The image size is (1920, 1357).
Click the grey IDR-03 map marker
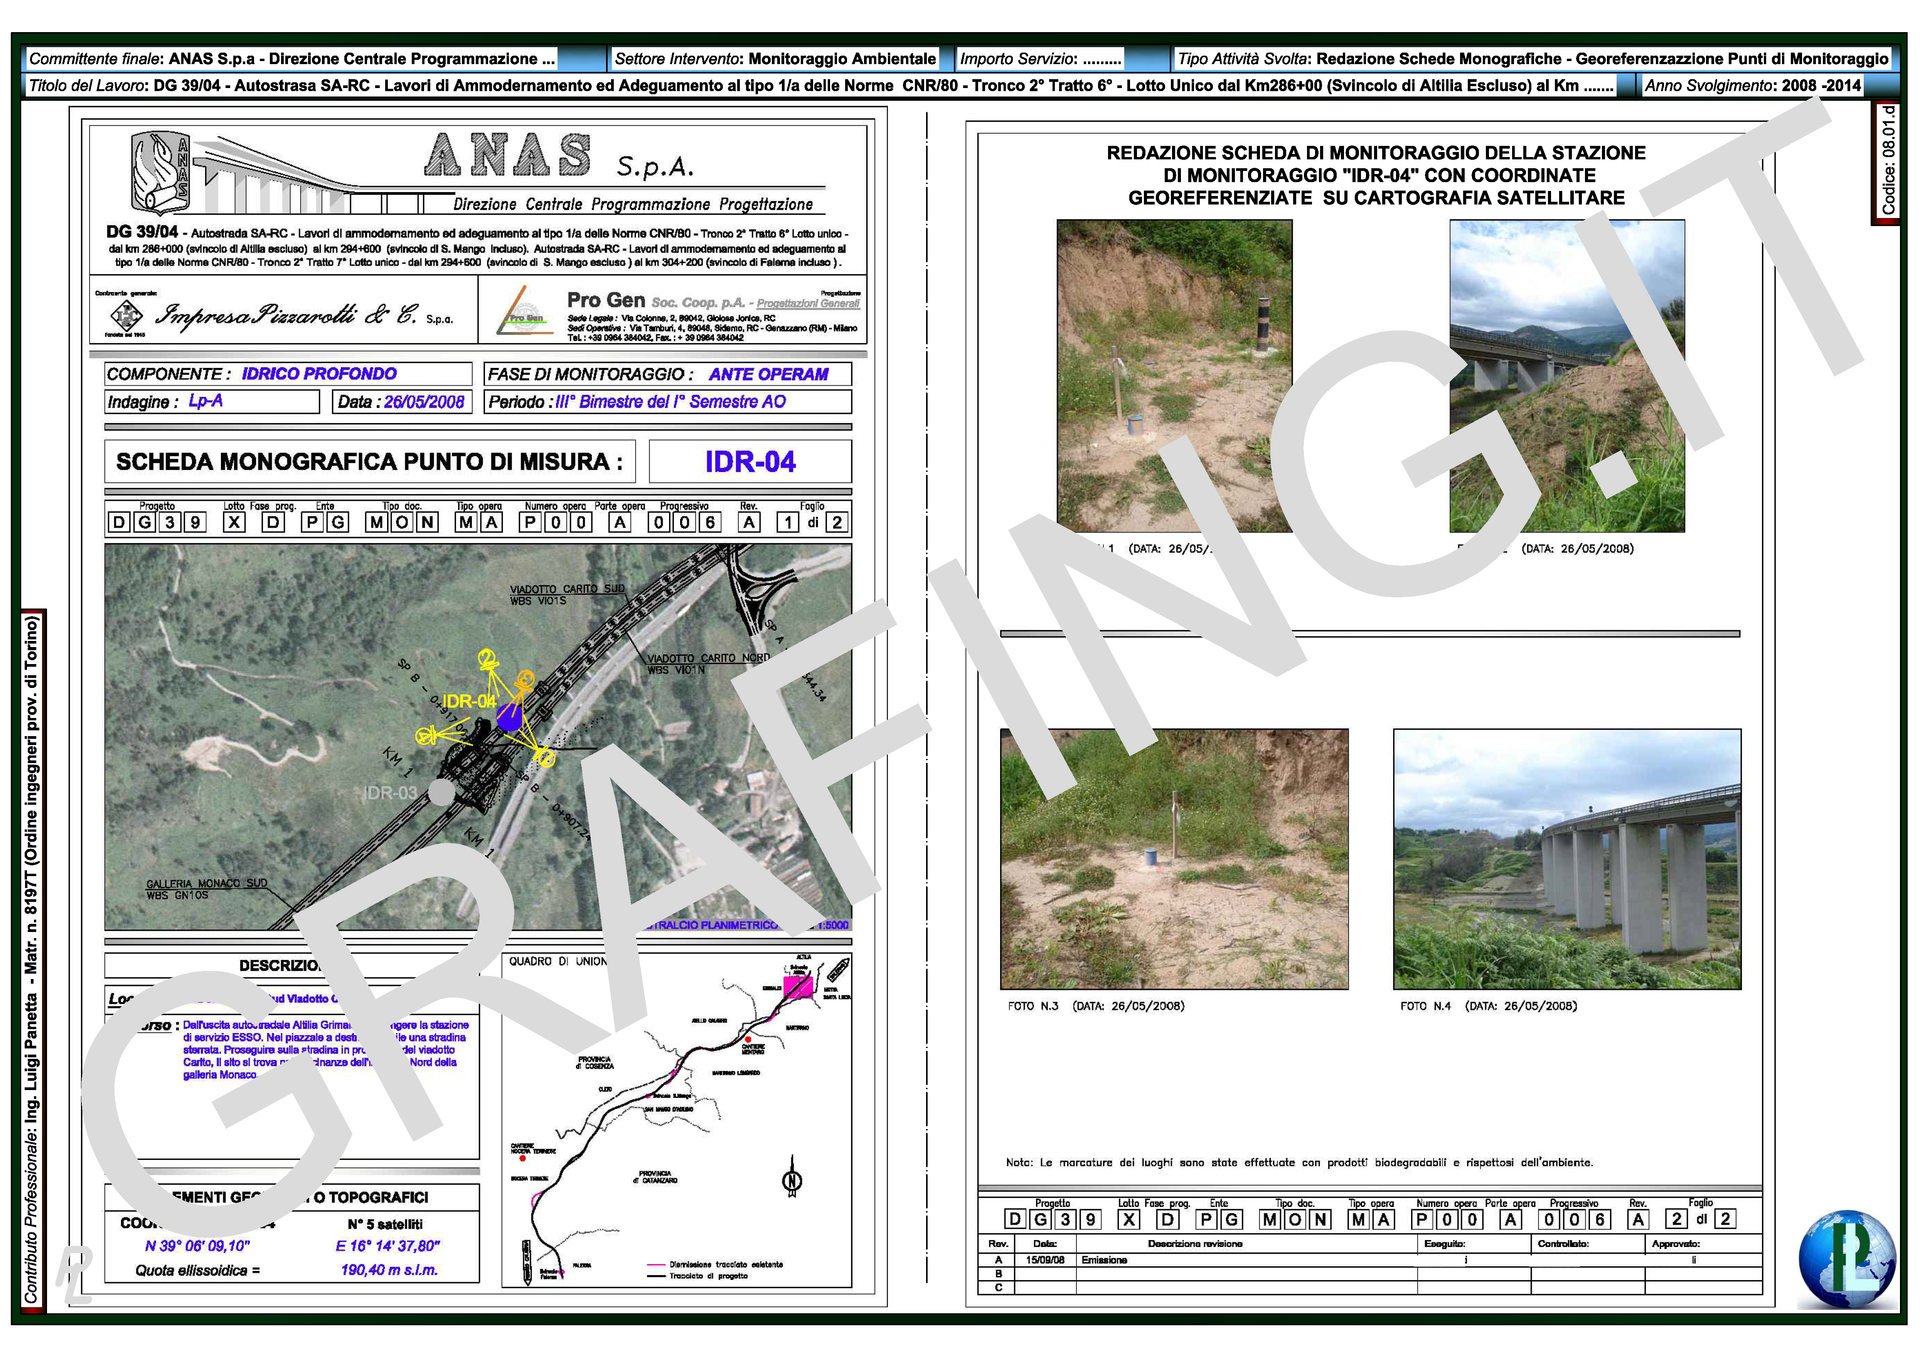[441, 792]
